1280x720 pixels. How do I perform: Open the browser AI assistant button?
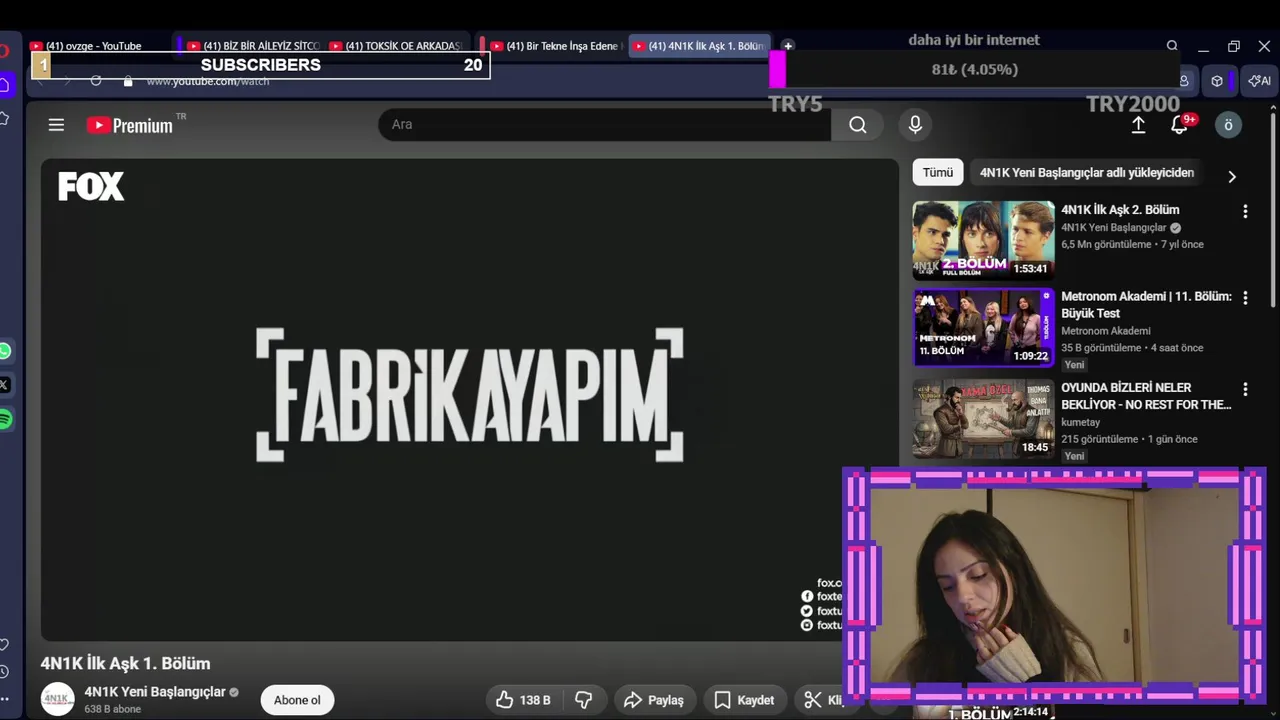point(1259,81)
